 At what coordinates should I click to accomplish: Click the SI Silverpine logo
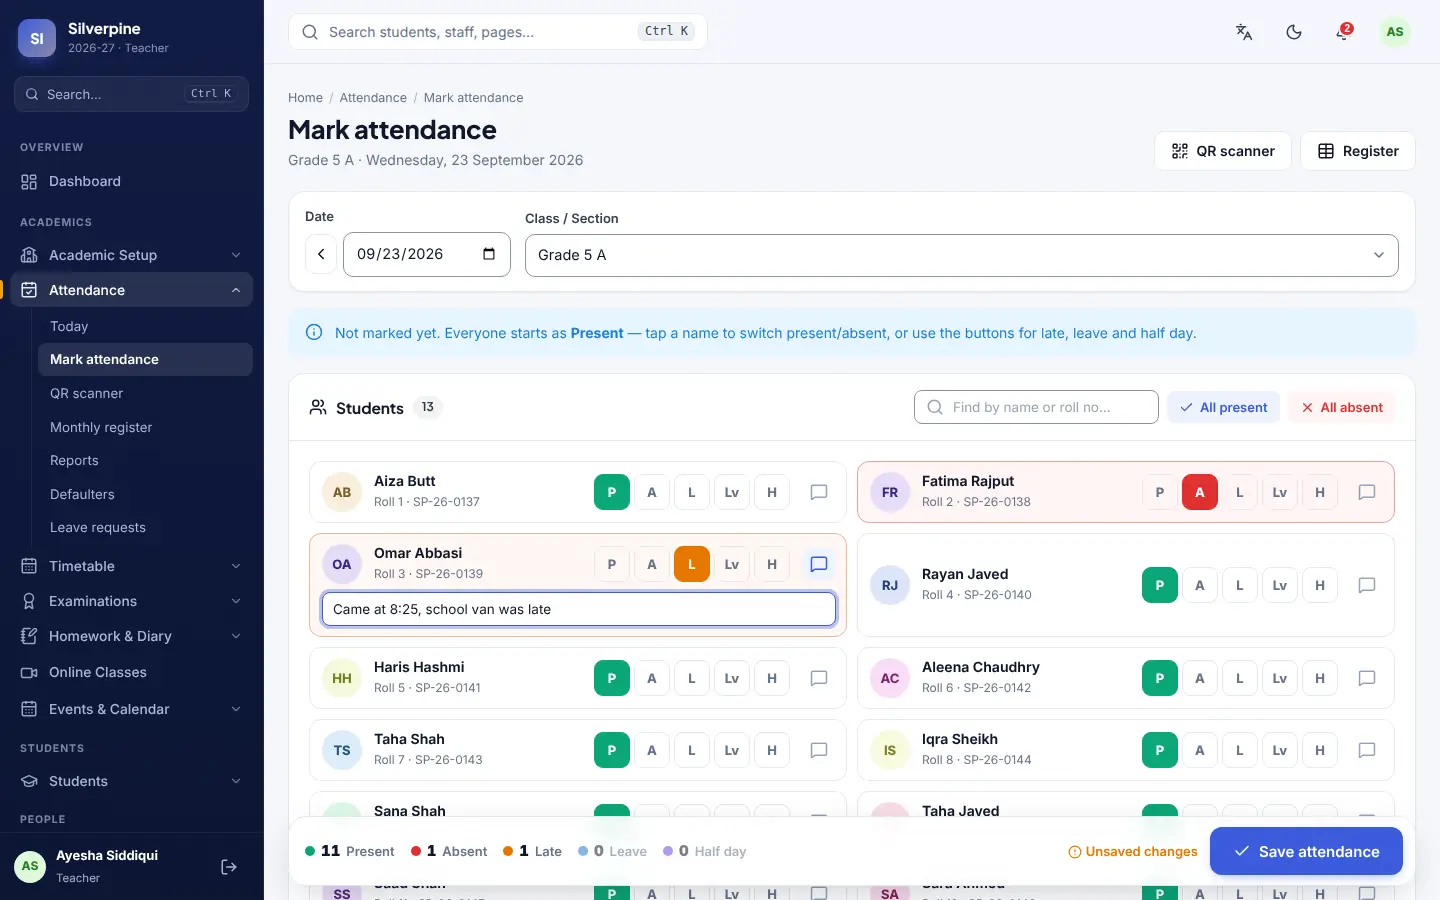[37, 38]
